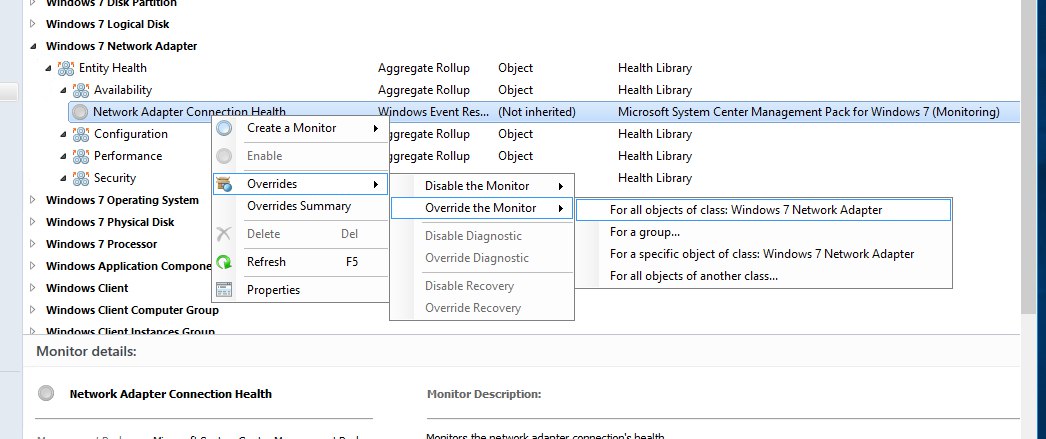Click the Entity Health label
This screenshot has height=439, width=1046.
(113, 68)
